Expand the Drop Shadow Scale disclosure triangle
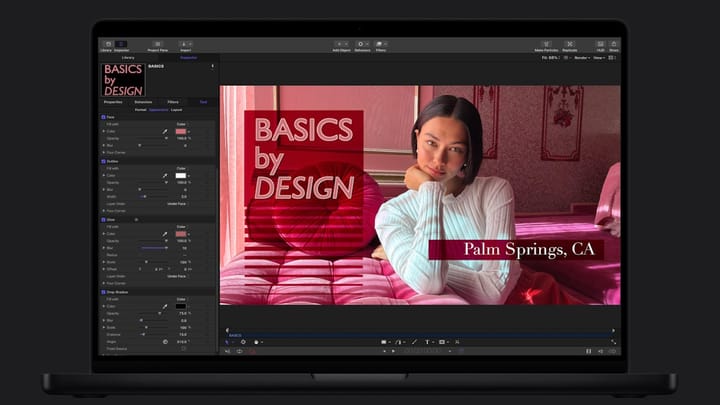 pos(104,327)
